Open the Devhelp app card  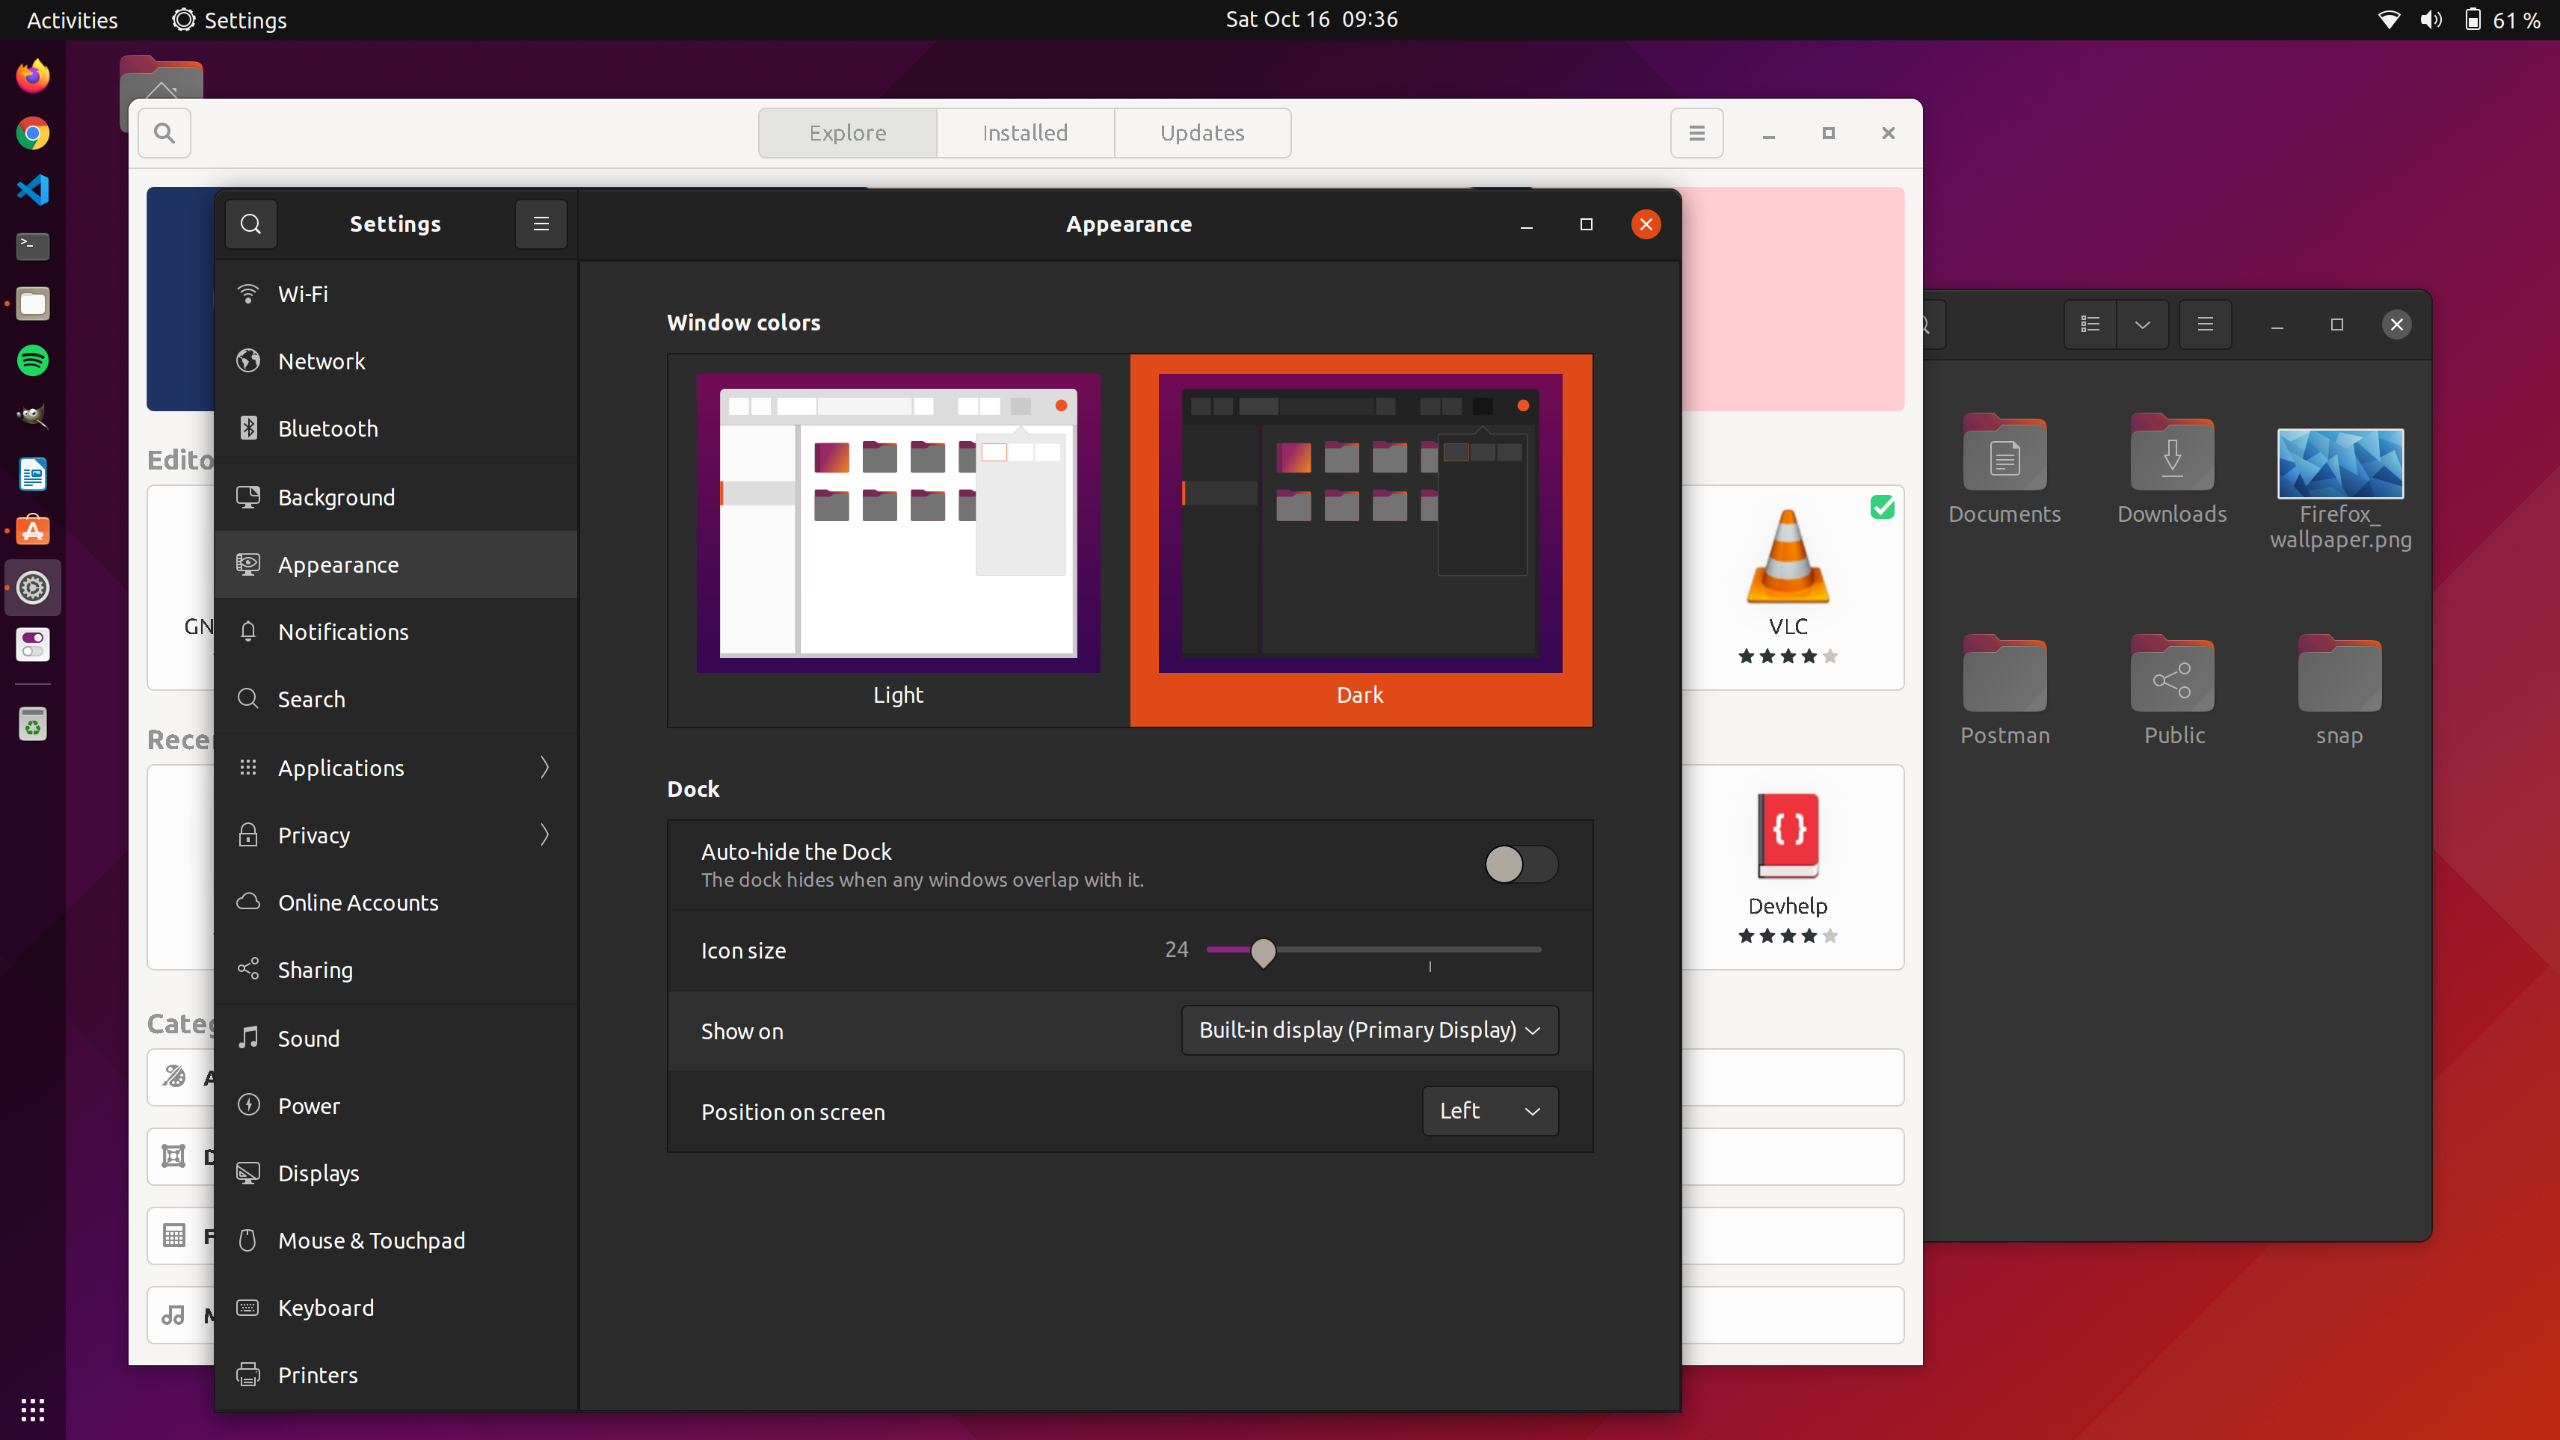(1788, 867)
